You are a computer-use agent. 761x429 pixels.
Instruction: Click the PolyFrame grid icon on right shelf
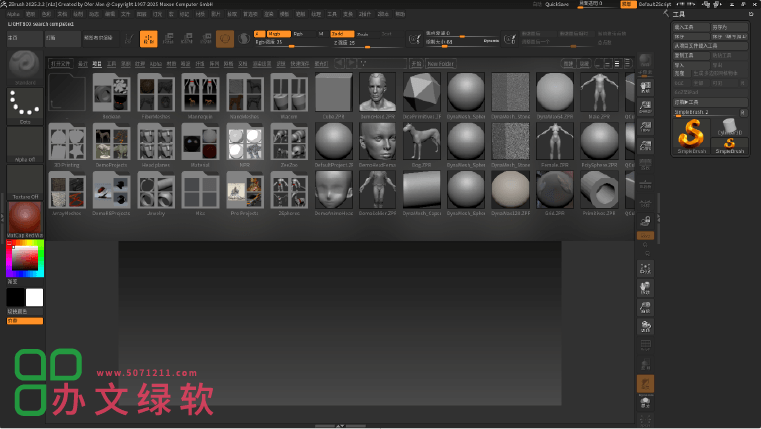pyautogui.click(x=645, y=346)
